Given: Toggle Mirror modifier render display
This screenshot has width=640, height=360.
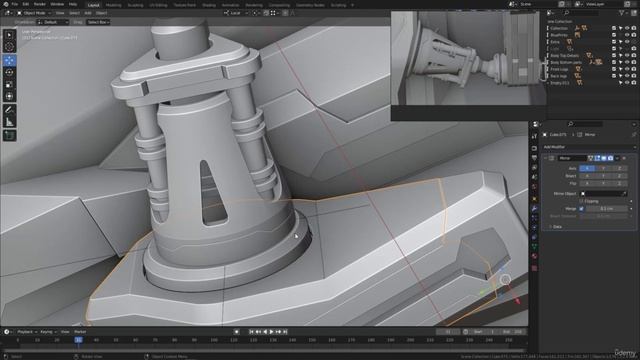Looking at the screenshot, I should tap(611, 158).
